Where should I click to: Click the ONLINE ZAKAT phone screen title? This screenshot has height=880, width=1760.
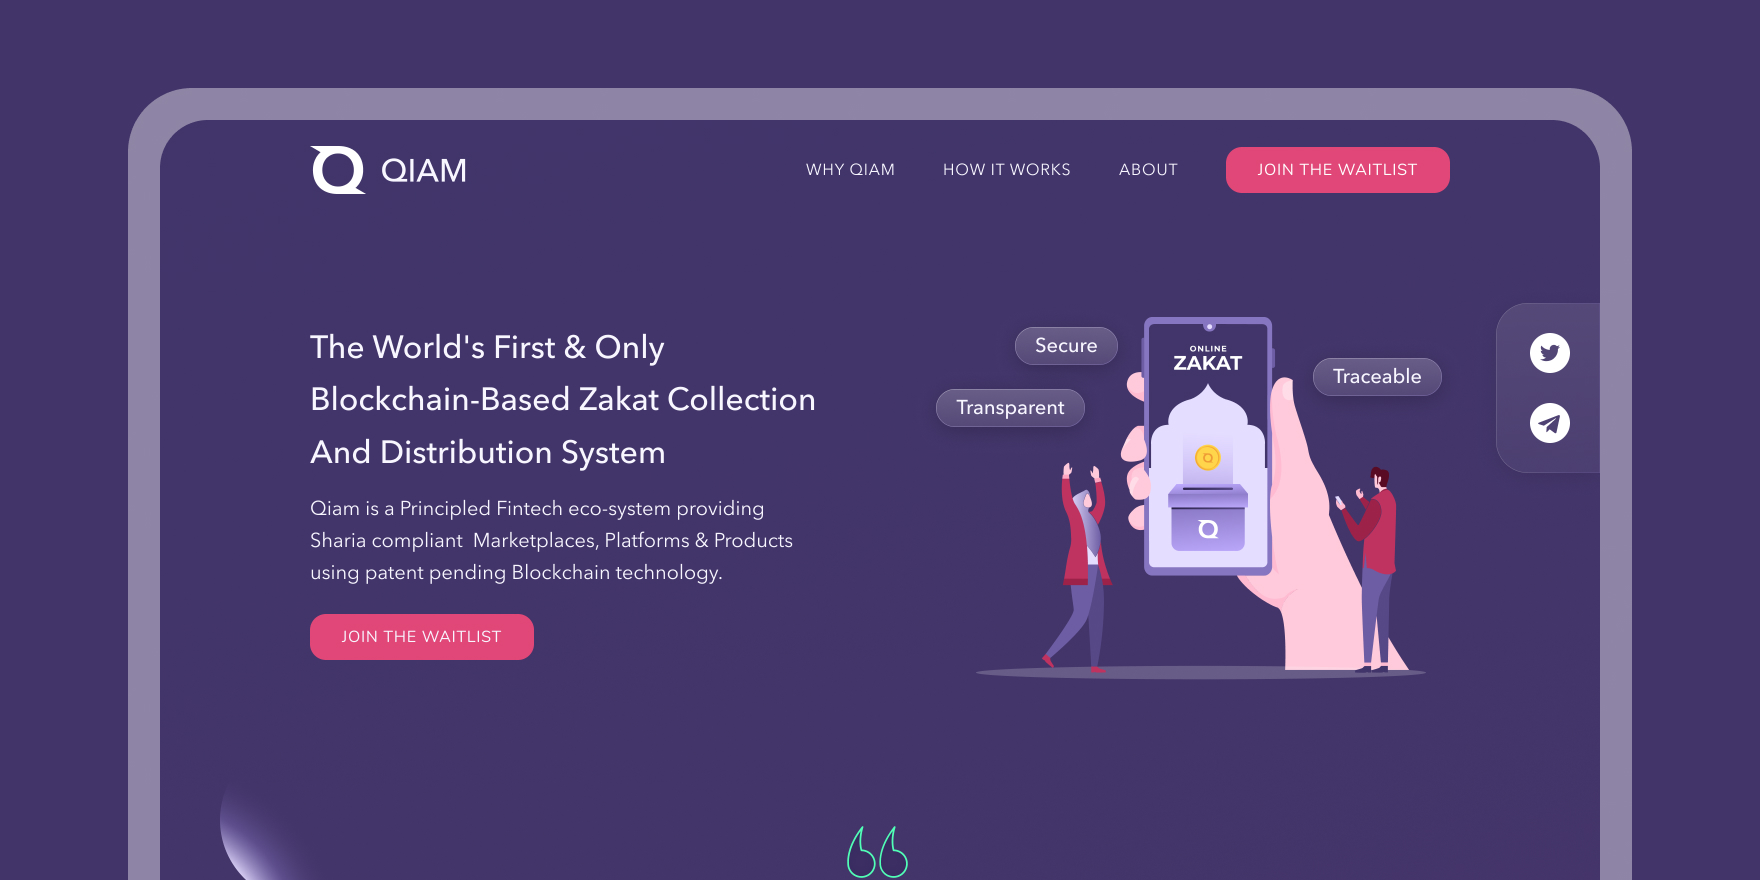1208,359
